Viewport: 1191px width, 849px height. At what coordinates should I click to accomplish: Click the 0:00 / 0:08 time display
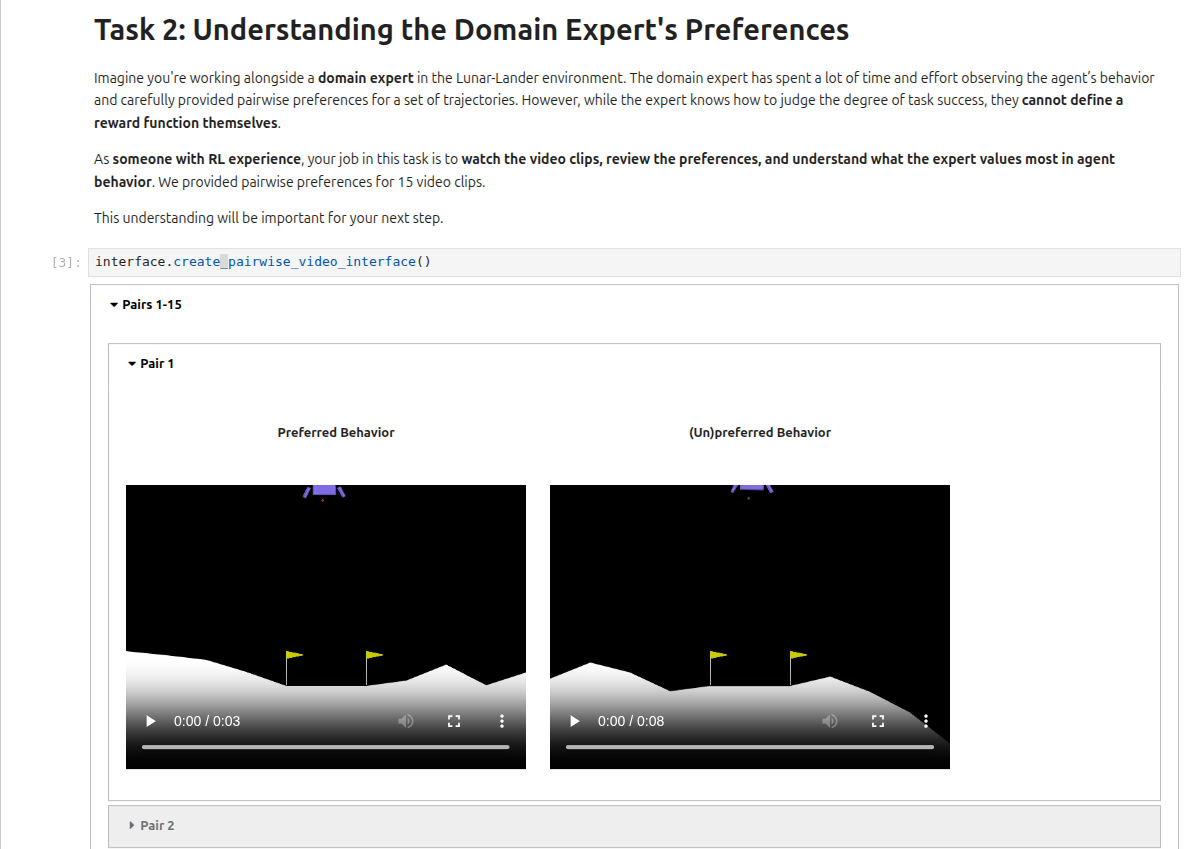[x=630, y=721]
